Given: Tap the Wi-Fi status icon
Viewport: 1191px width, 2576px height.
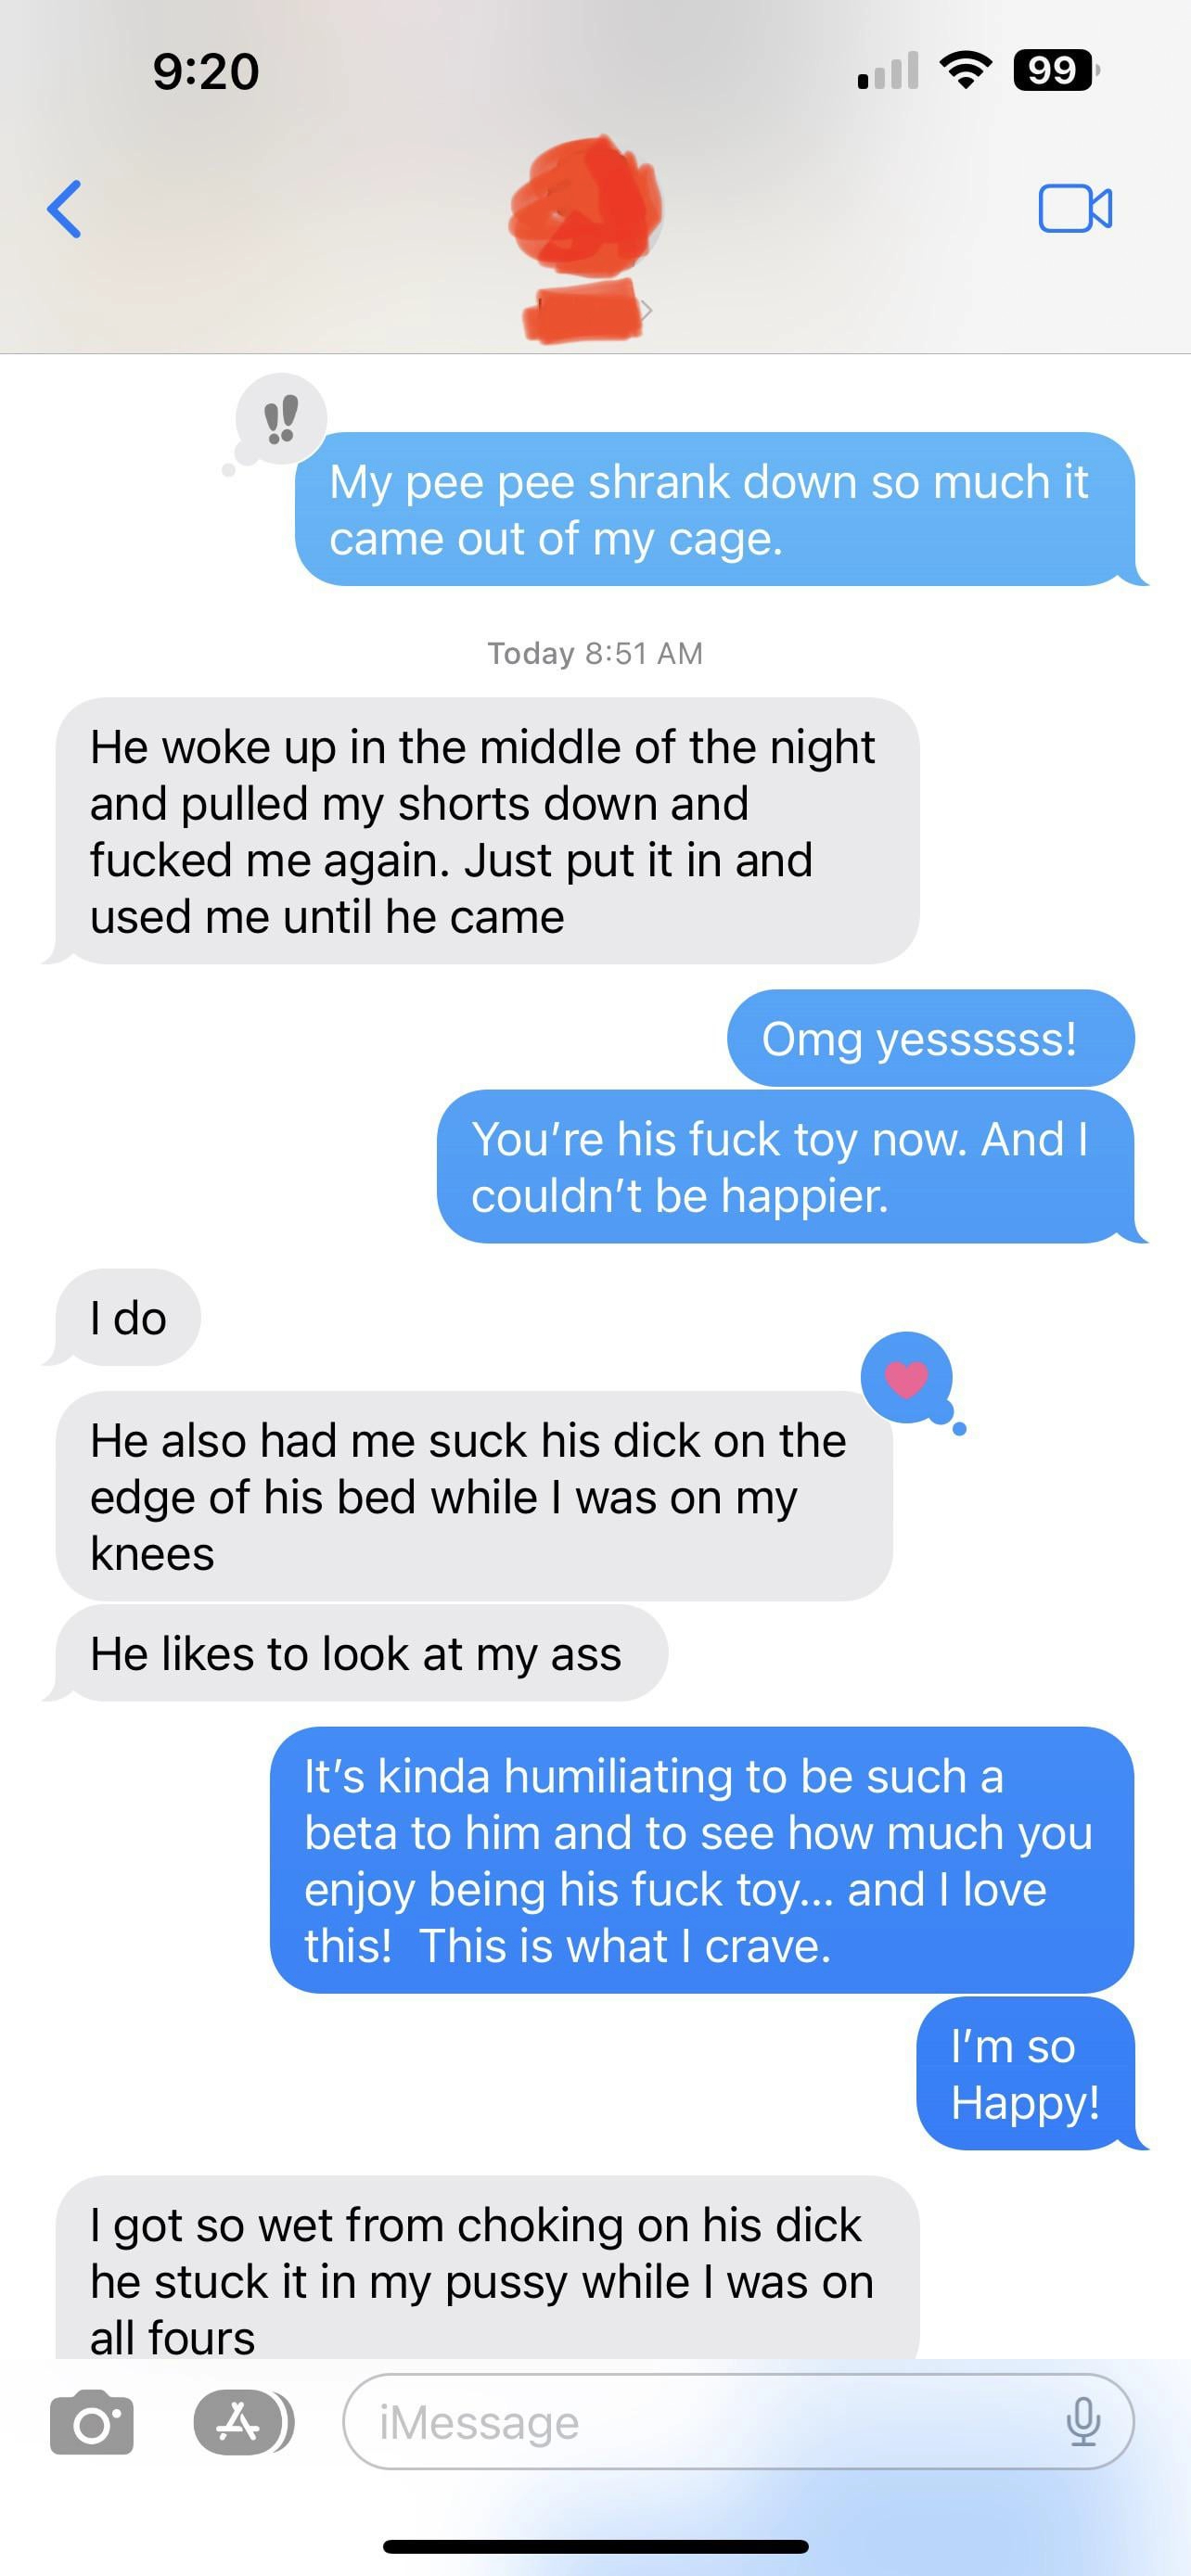Looking at the screenshot, I should point(965,71).
